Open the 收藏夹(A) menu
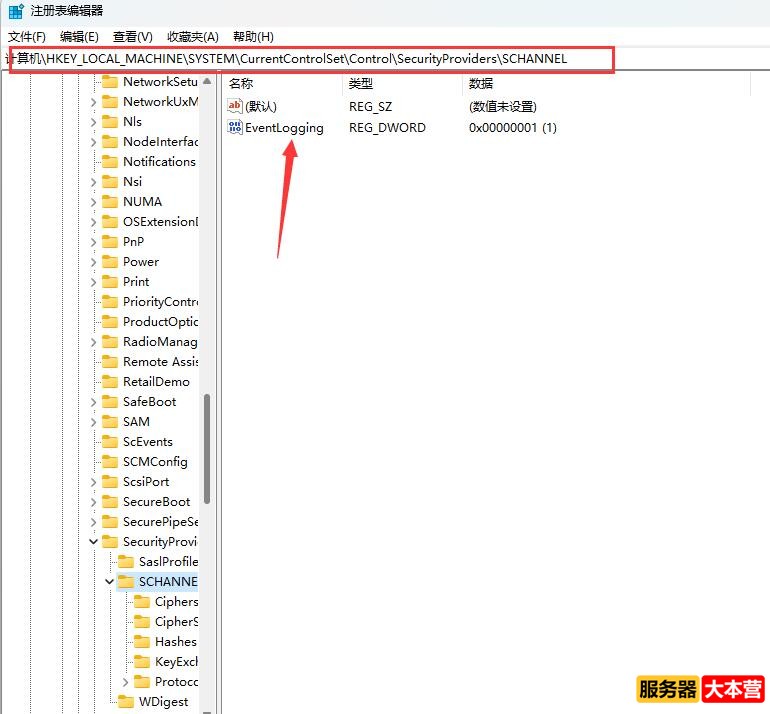 pyautogui.click(x=192, y=37)
